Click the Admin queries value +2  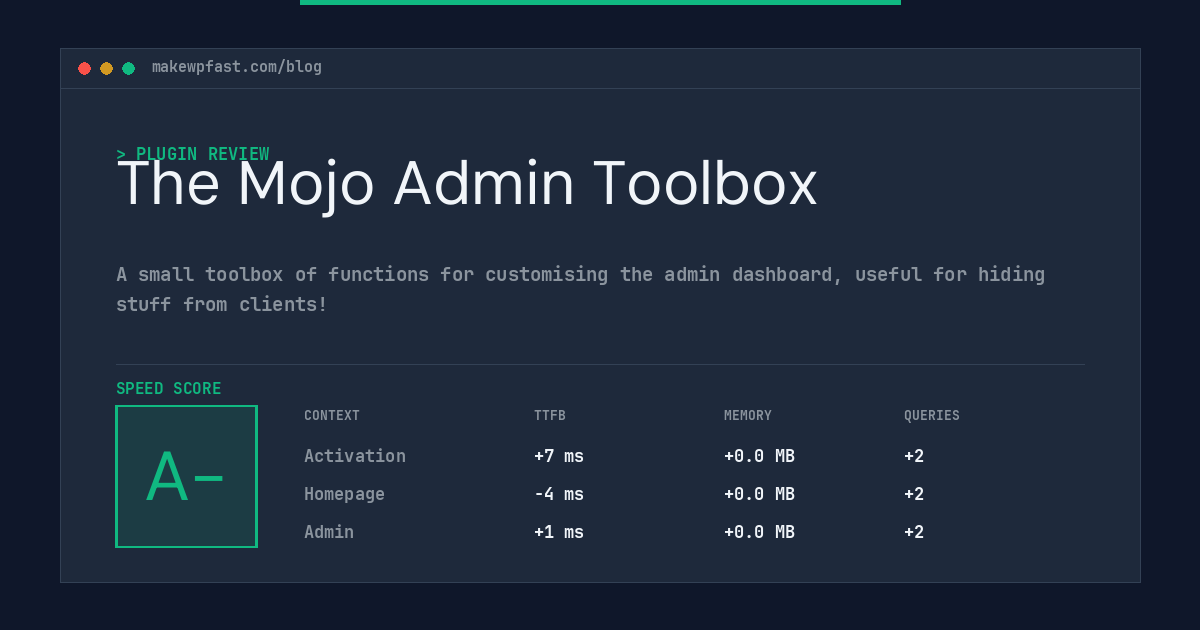(914, 532)
